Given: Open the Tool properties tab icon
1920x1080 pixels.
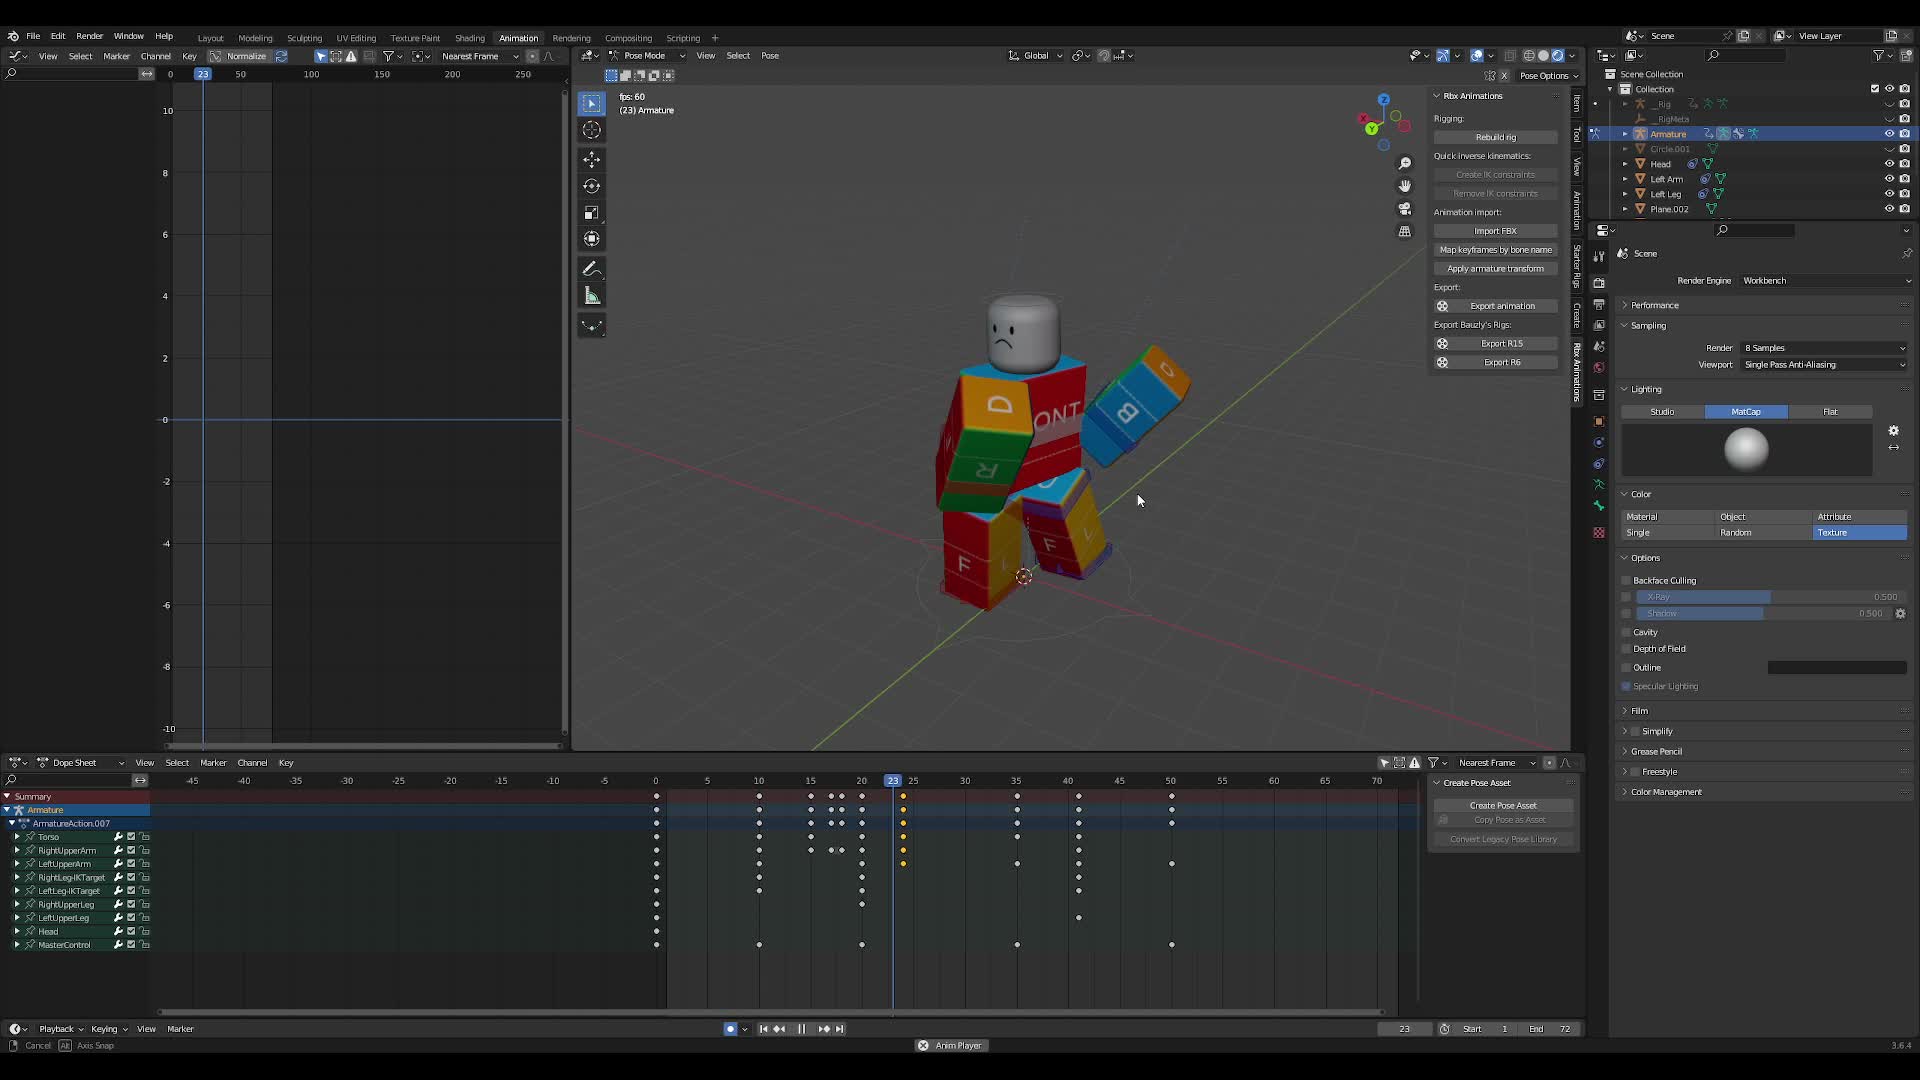Looking at the screenshot, I should click(1599, 256).
